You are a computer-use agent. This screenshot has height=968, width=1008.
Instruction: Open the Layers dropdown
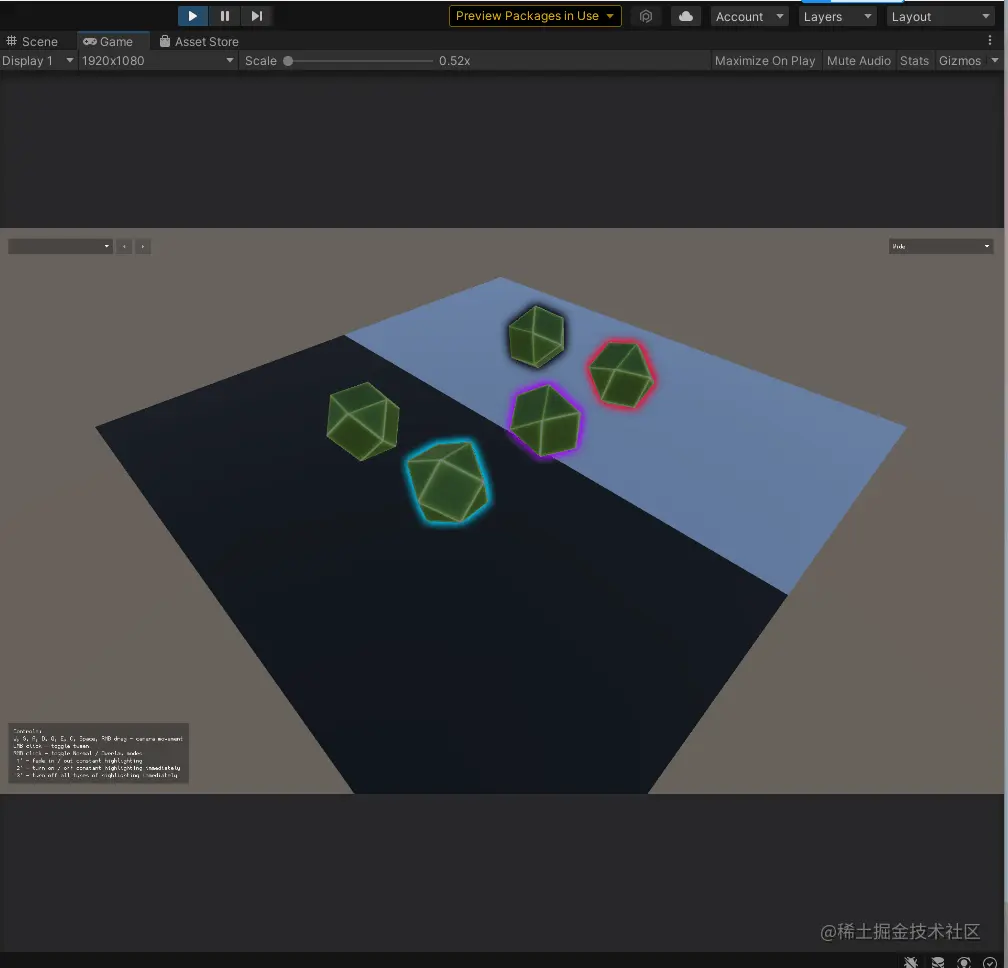tap(838, 17)
